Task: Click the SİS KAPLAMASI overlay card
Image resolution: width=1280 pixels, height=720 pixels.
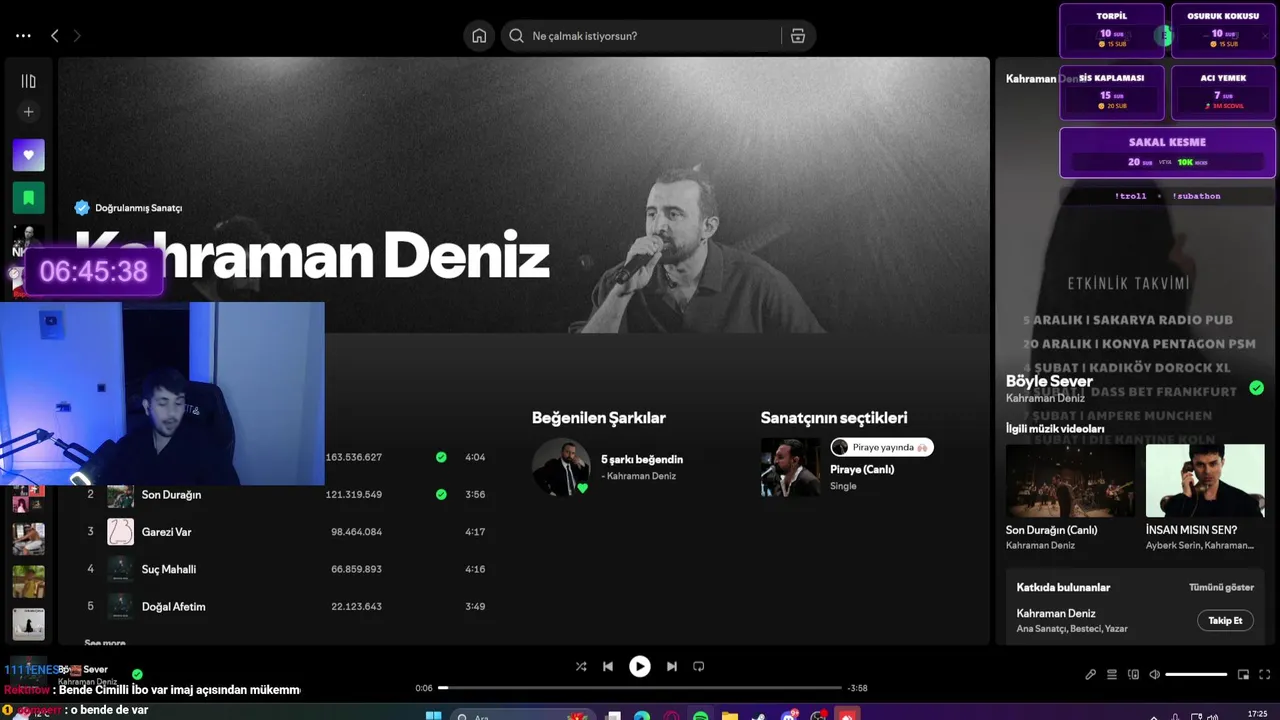Action: [1112, 92]
